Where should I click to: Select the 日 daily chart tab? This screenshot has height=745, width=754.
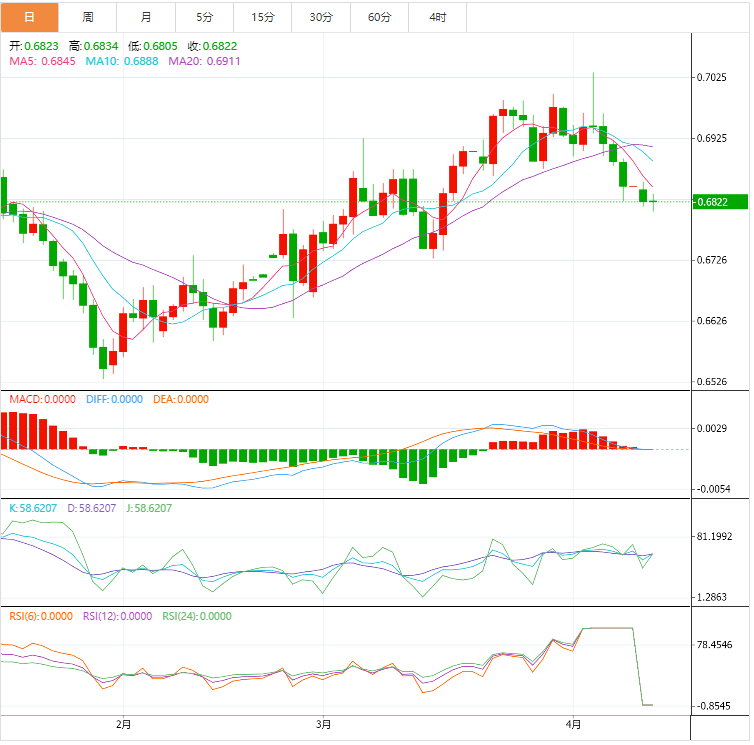(29, 17)
